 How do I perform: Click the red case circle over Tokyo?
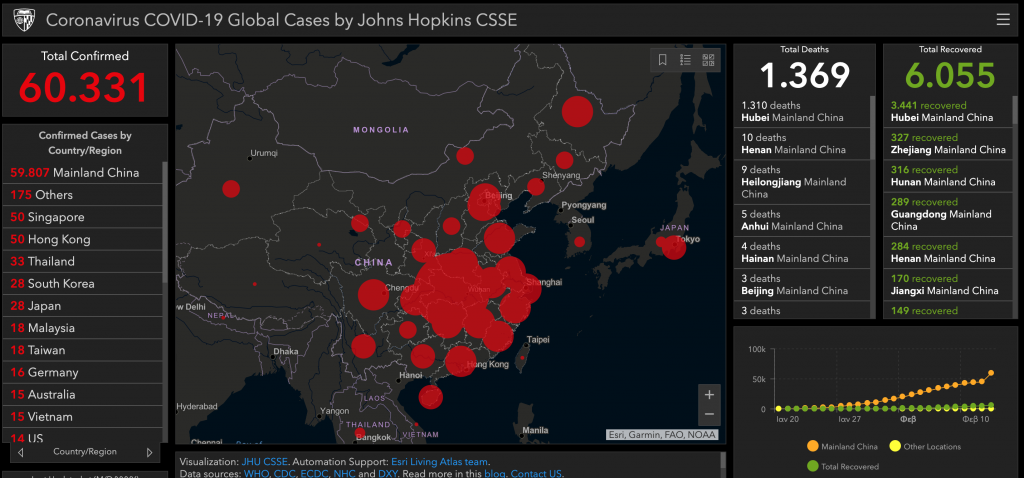(674, 244)
